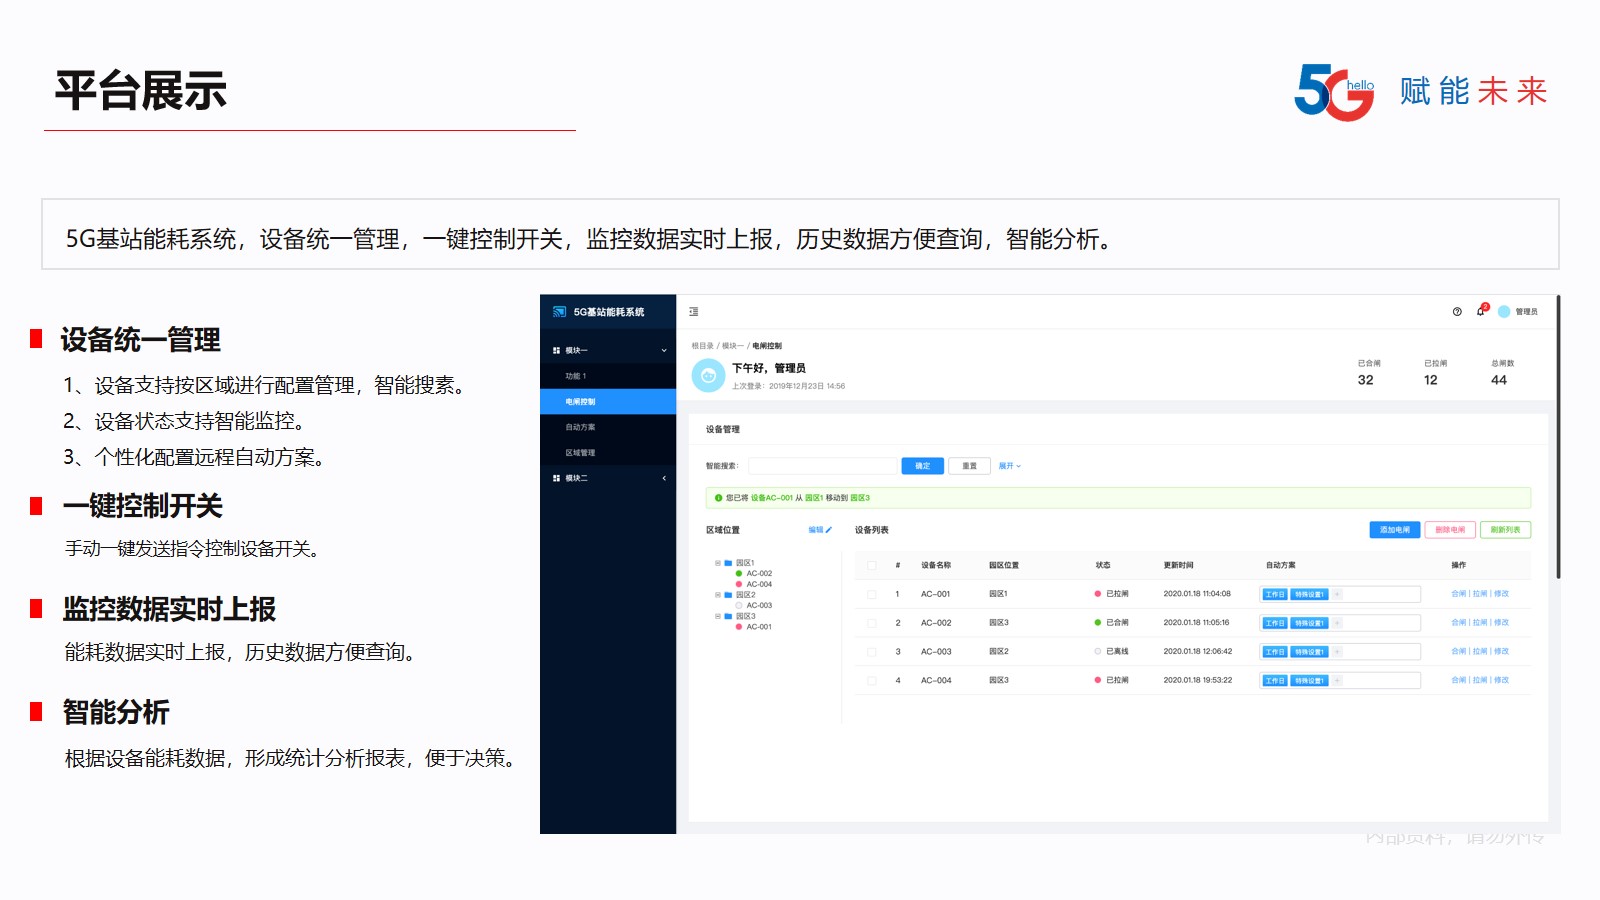Click red status dot of AC-004 in tree

tap(739, 584)
